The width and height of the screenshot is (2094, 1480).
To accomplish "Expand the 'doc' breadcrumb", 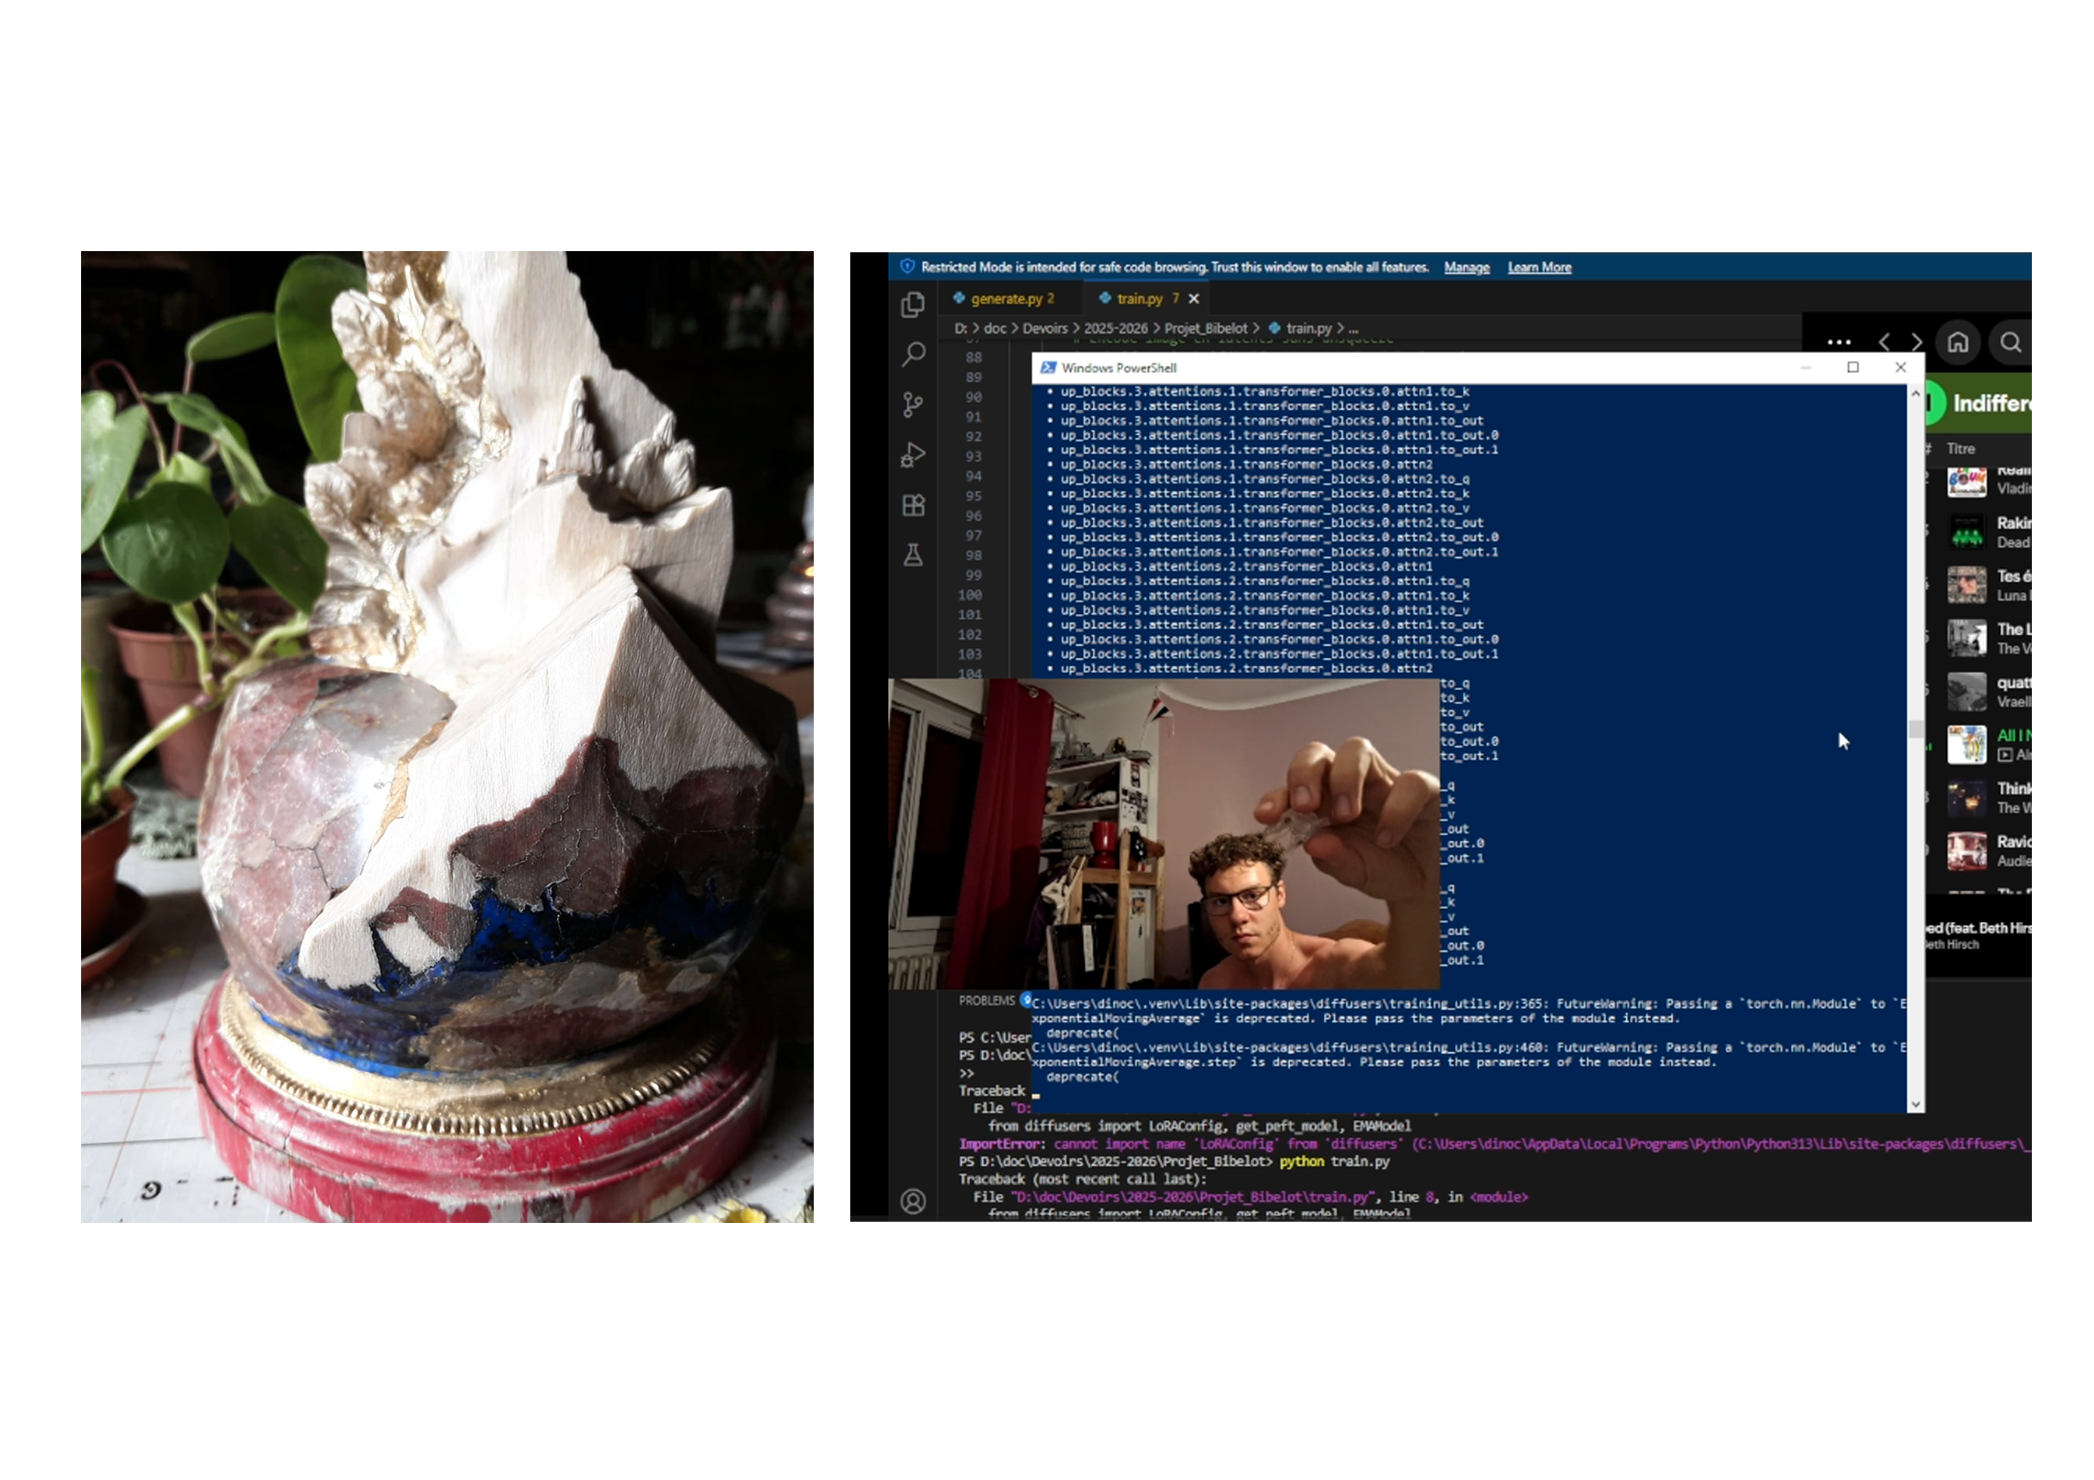I will pos(995,329).
